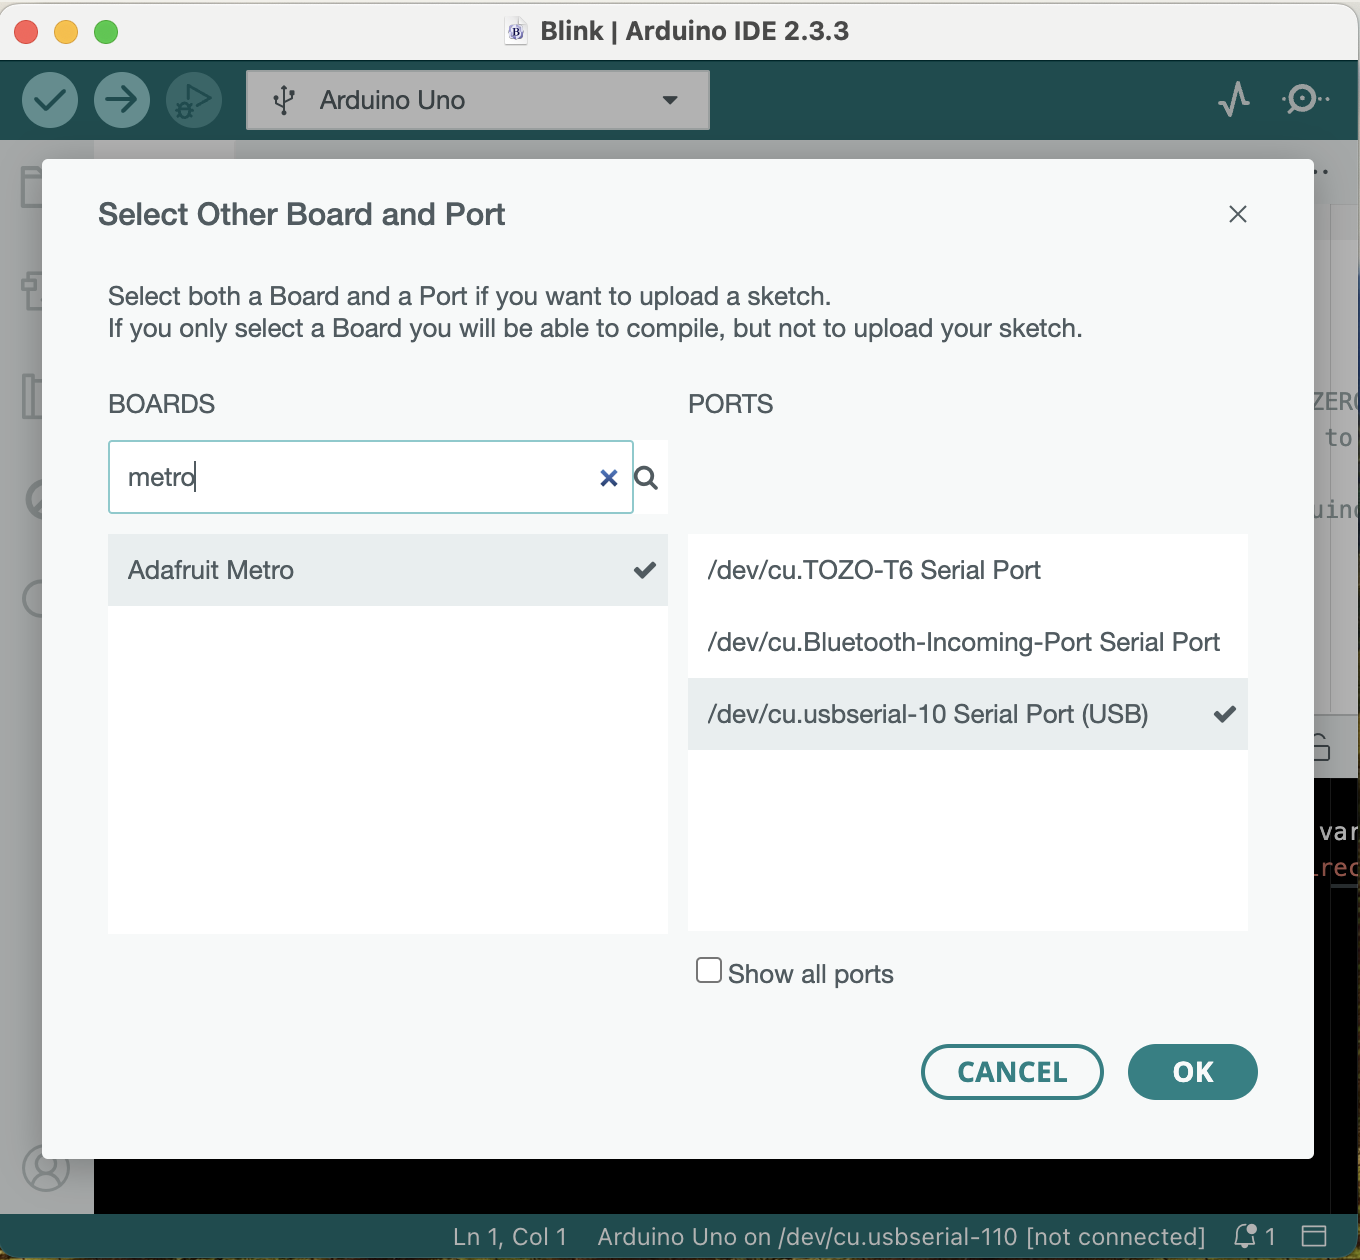
Task: Open the Serial Plotter
Action: tap(1235, 99)
